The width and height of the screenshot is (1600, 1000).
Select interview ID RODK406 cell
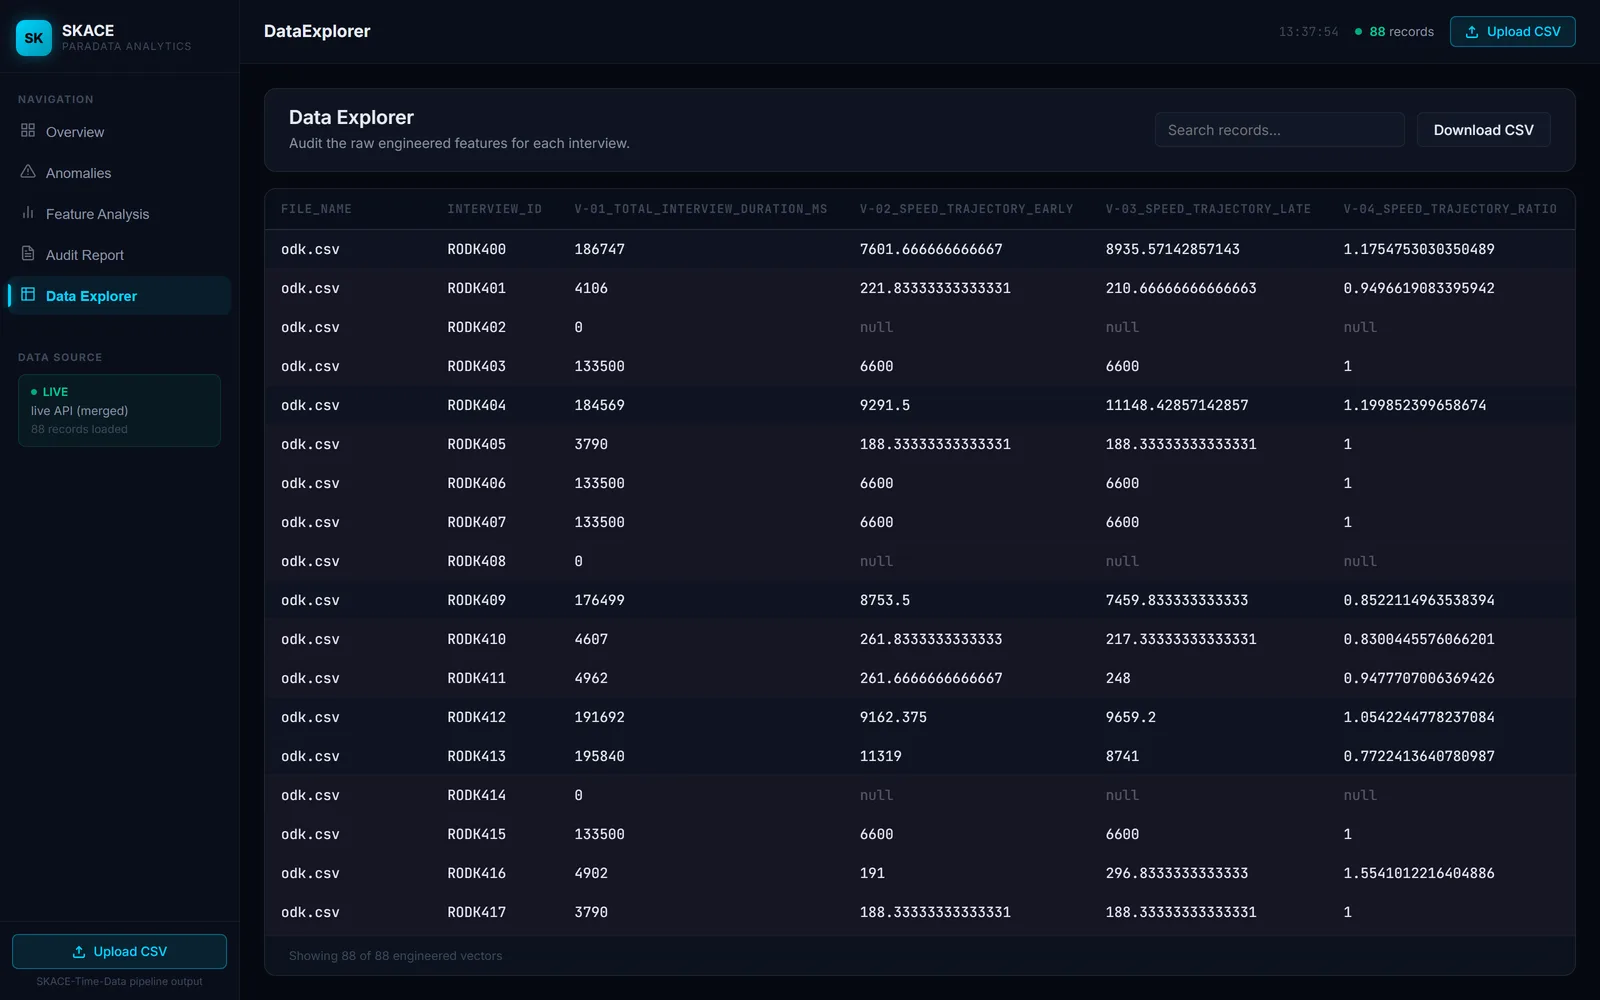pyautogui.click(x=476, y=483)
